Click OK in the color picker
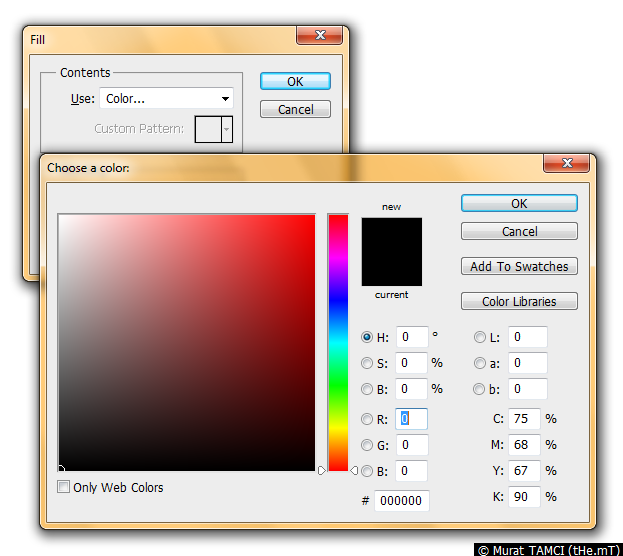Screen dimensions: 623x556 pyautogui.click(x=519, y=203)
